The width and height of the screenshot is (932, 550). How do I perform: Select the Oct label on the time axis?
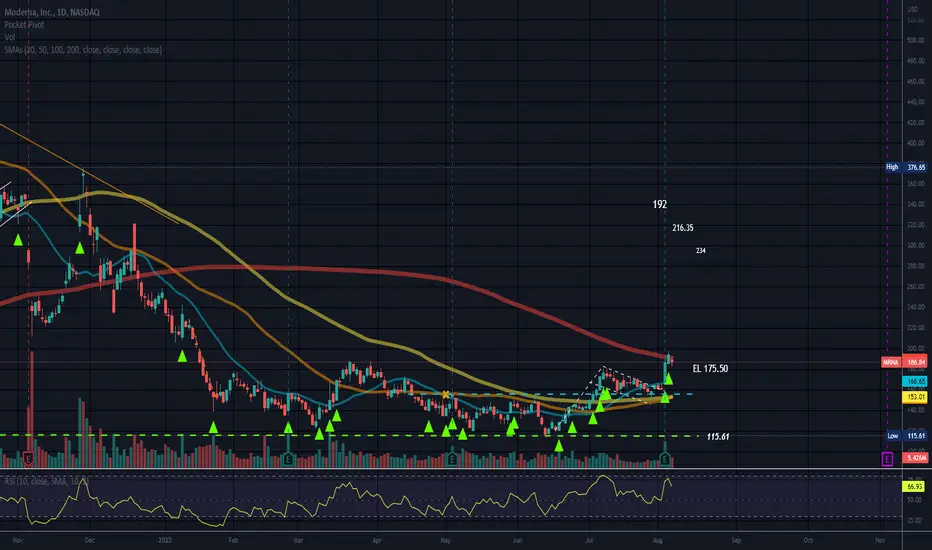808,540
